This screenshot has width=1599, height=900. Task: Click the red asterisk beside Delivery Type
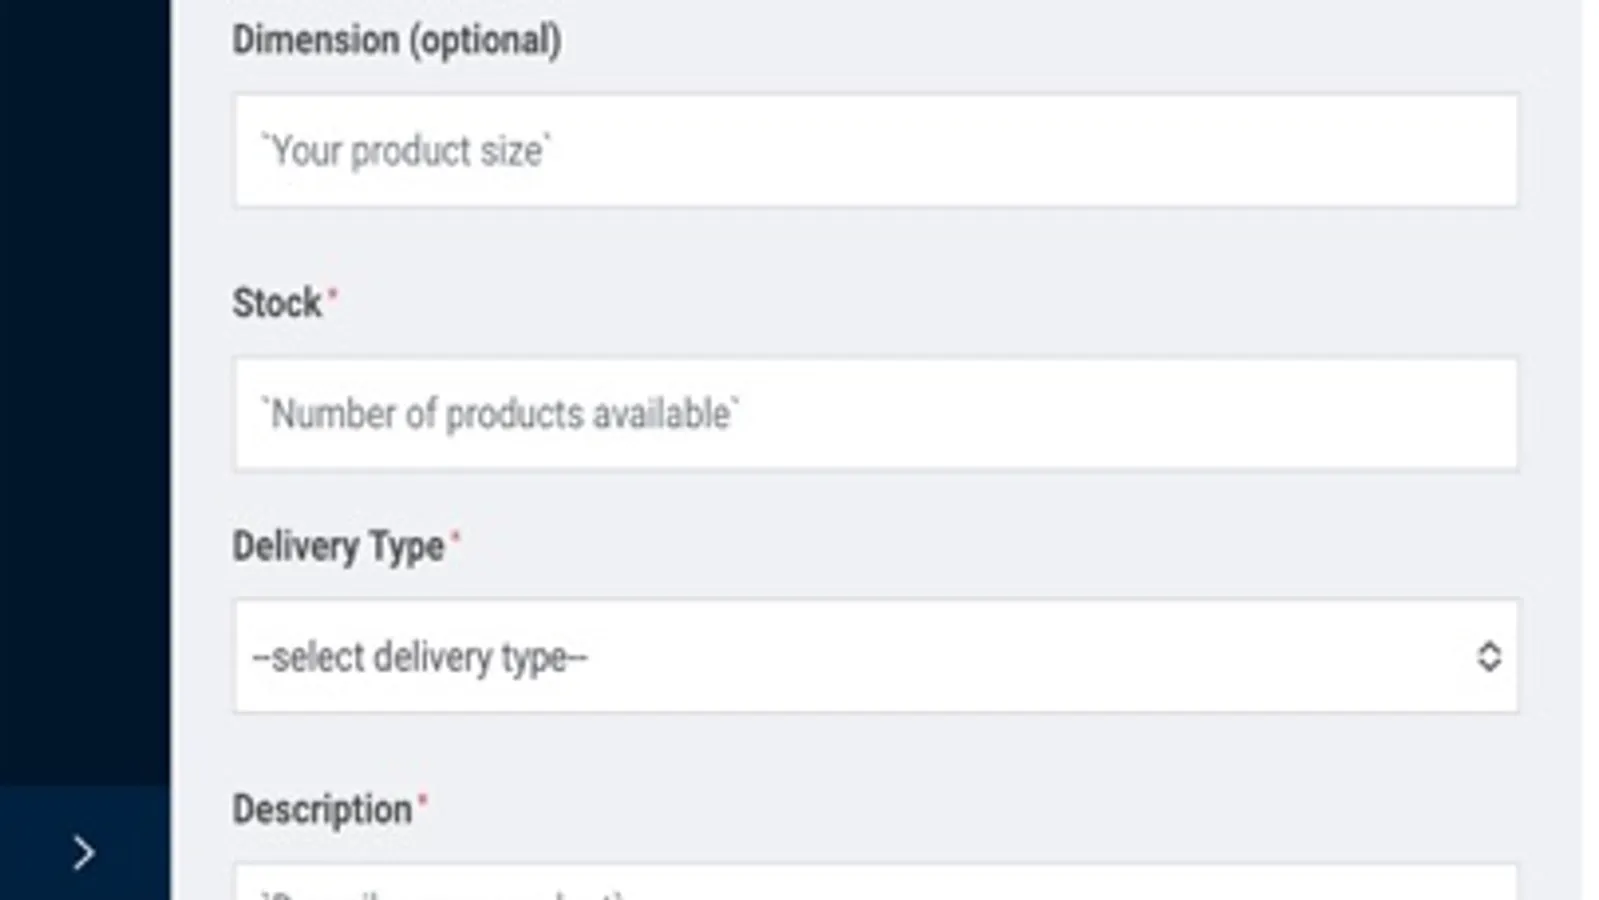click(x=455, y=537)
